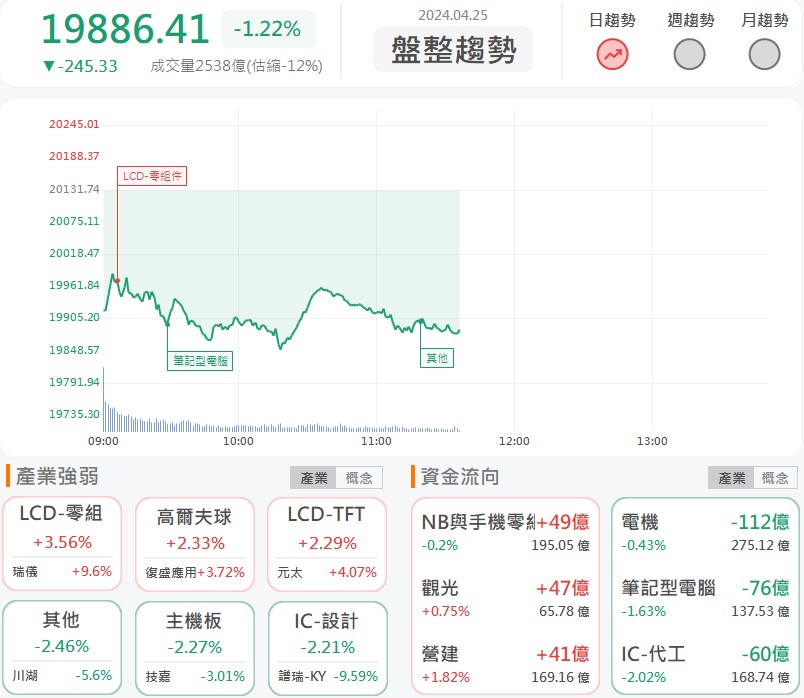Open the LCD-TFT +2.29% industry card
804x698 pixels.
point(327,544)
